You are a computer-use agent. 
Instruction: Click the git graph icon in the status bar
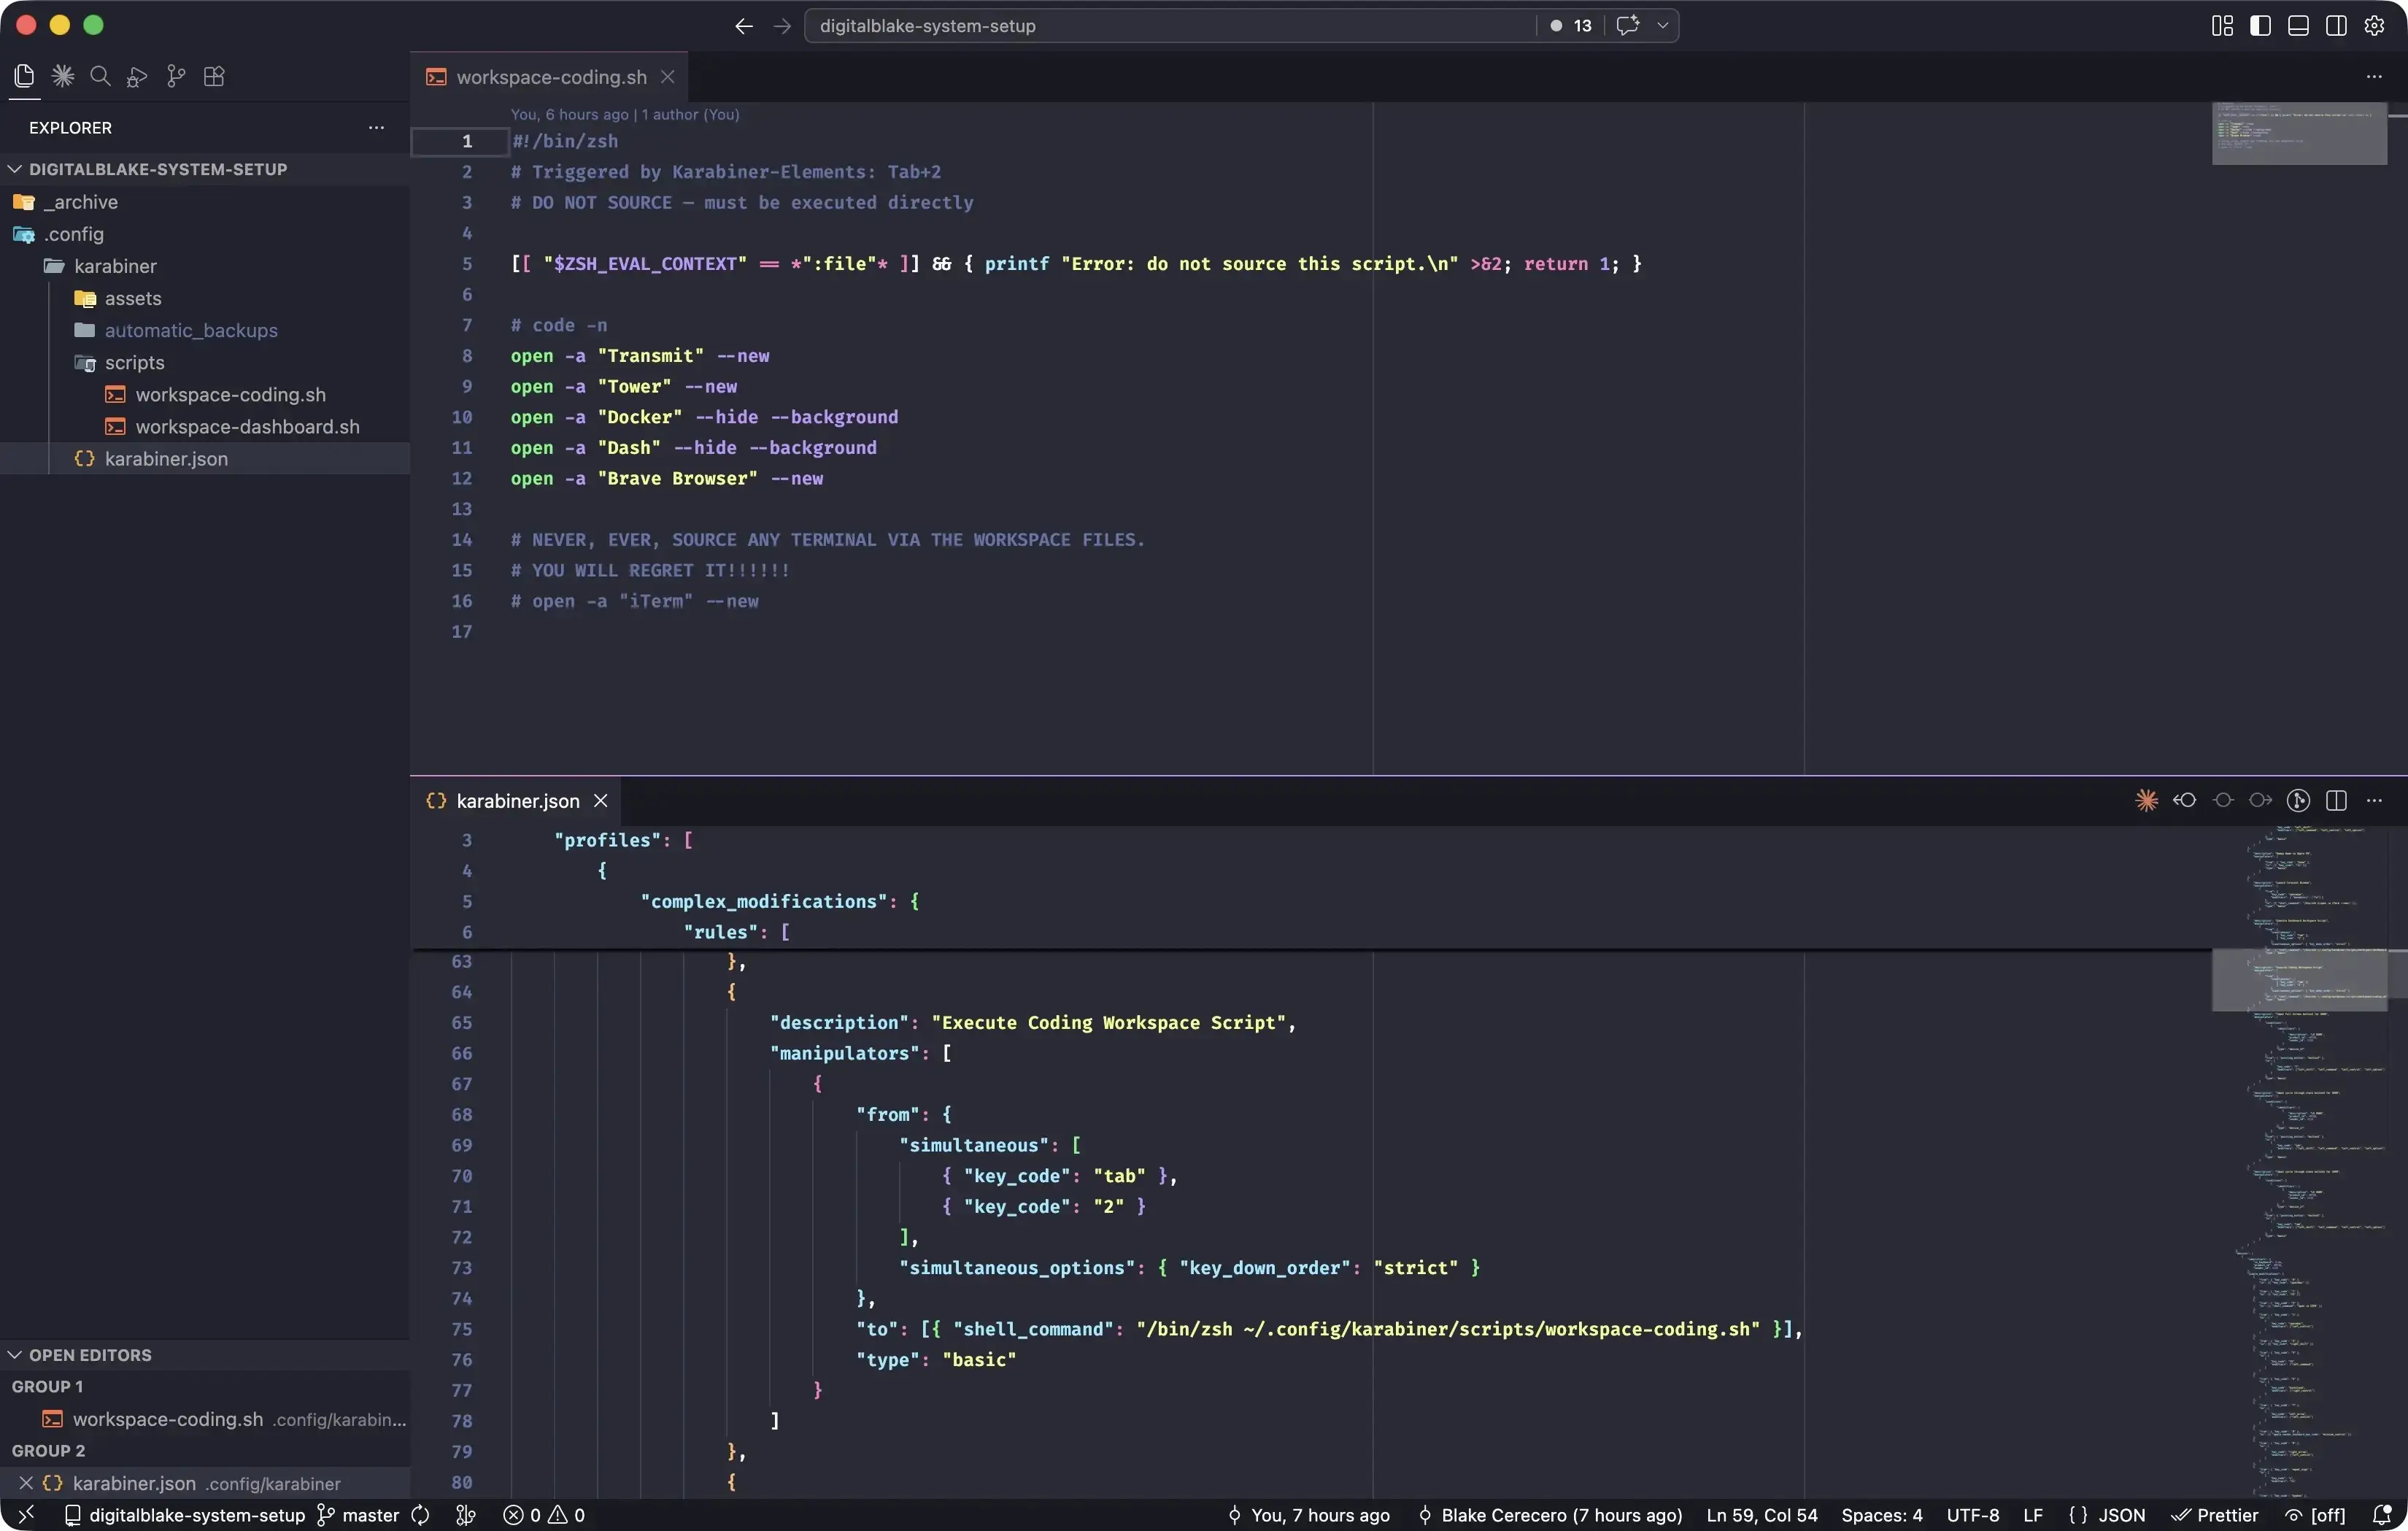click(x=466, y=1515)
